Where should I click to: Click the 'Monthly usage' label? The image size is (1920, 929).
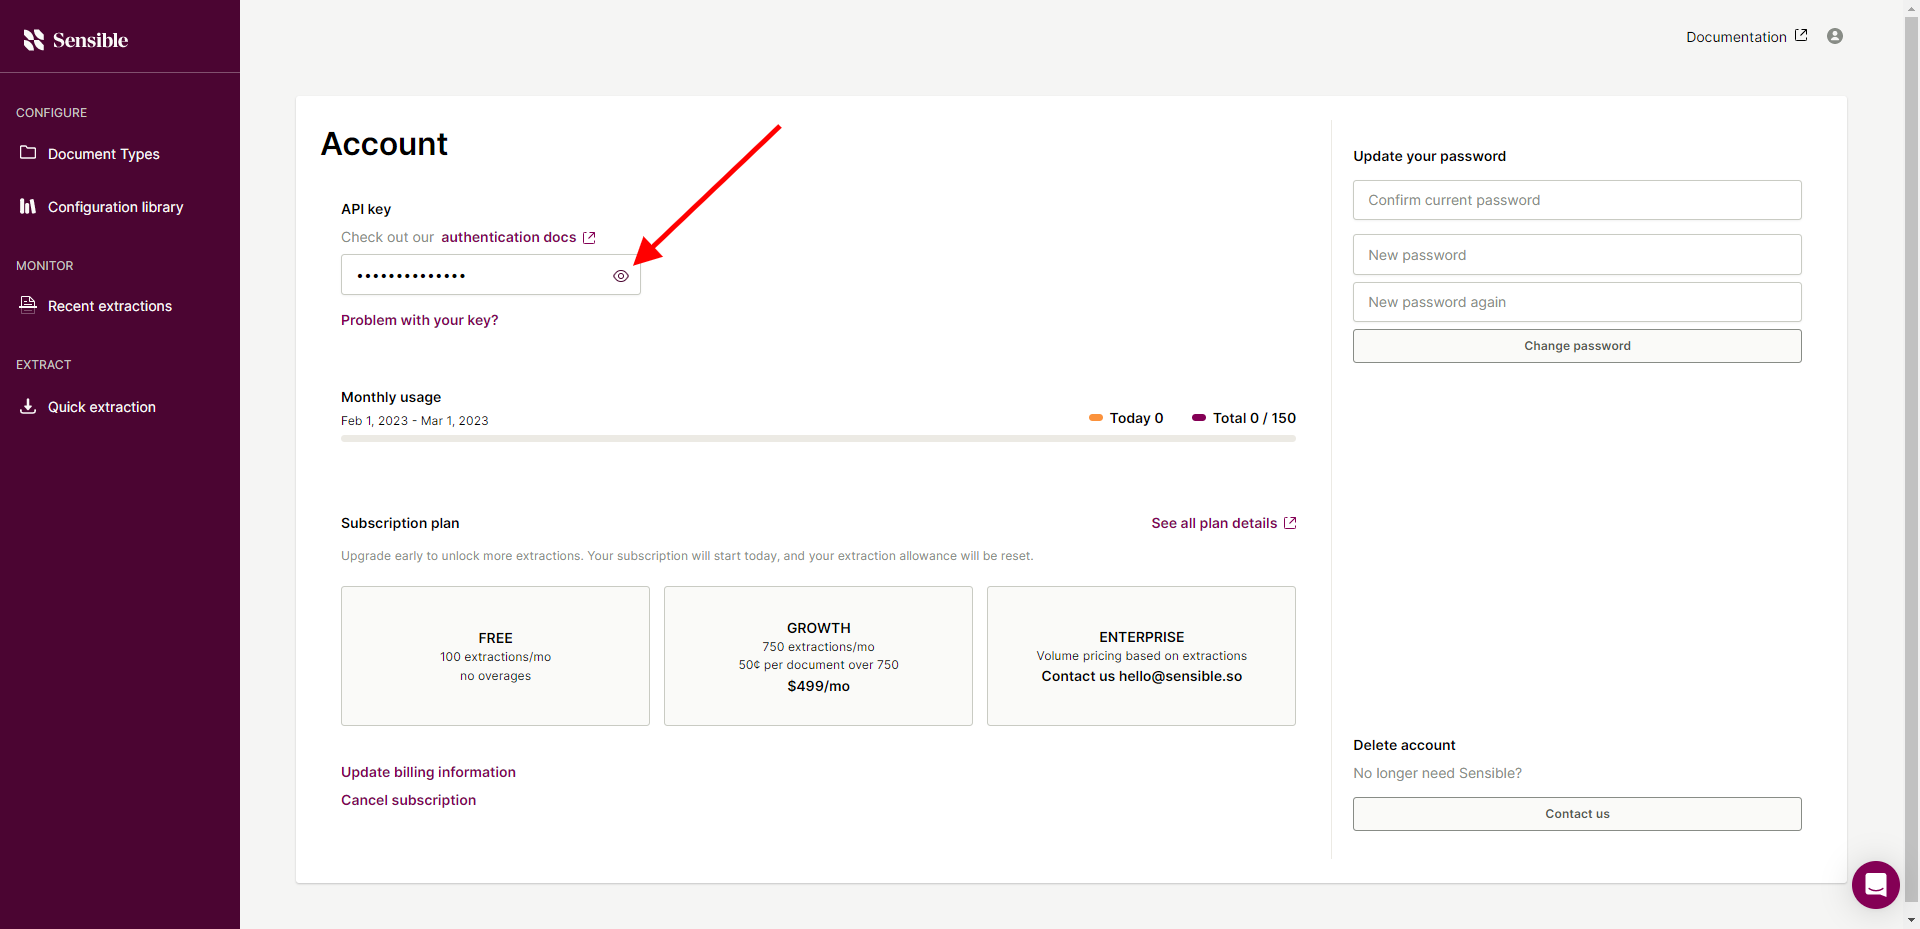pyautogui.click(x=391, y=397)
